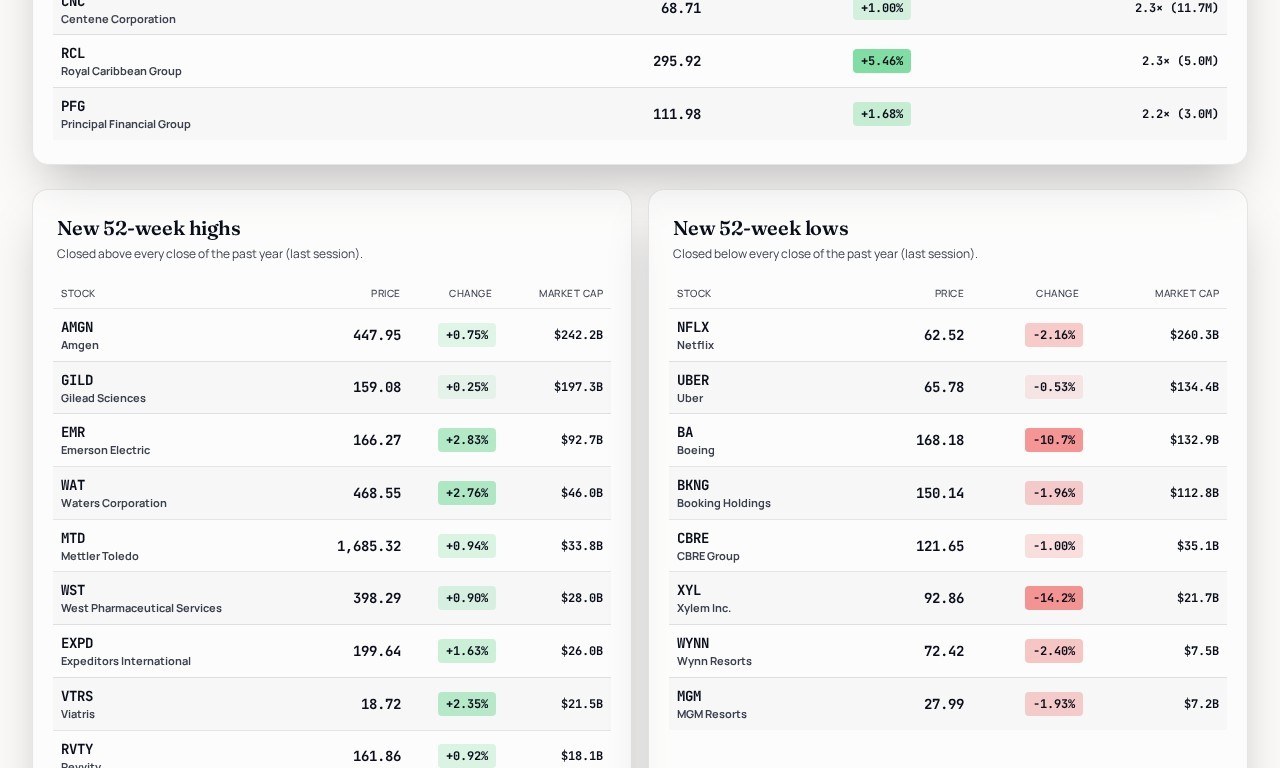The image size is (1280, 768).
Task: Click the WAT ticker symbol
Action: pyautogui.click(x=73, y=485)
